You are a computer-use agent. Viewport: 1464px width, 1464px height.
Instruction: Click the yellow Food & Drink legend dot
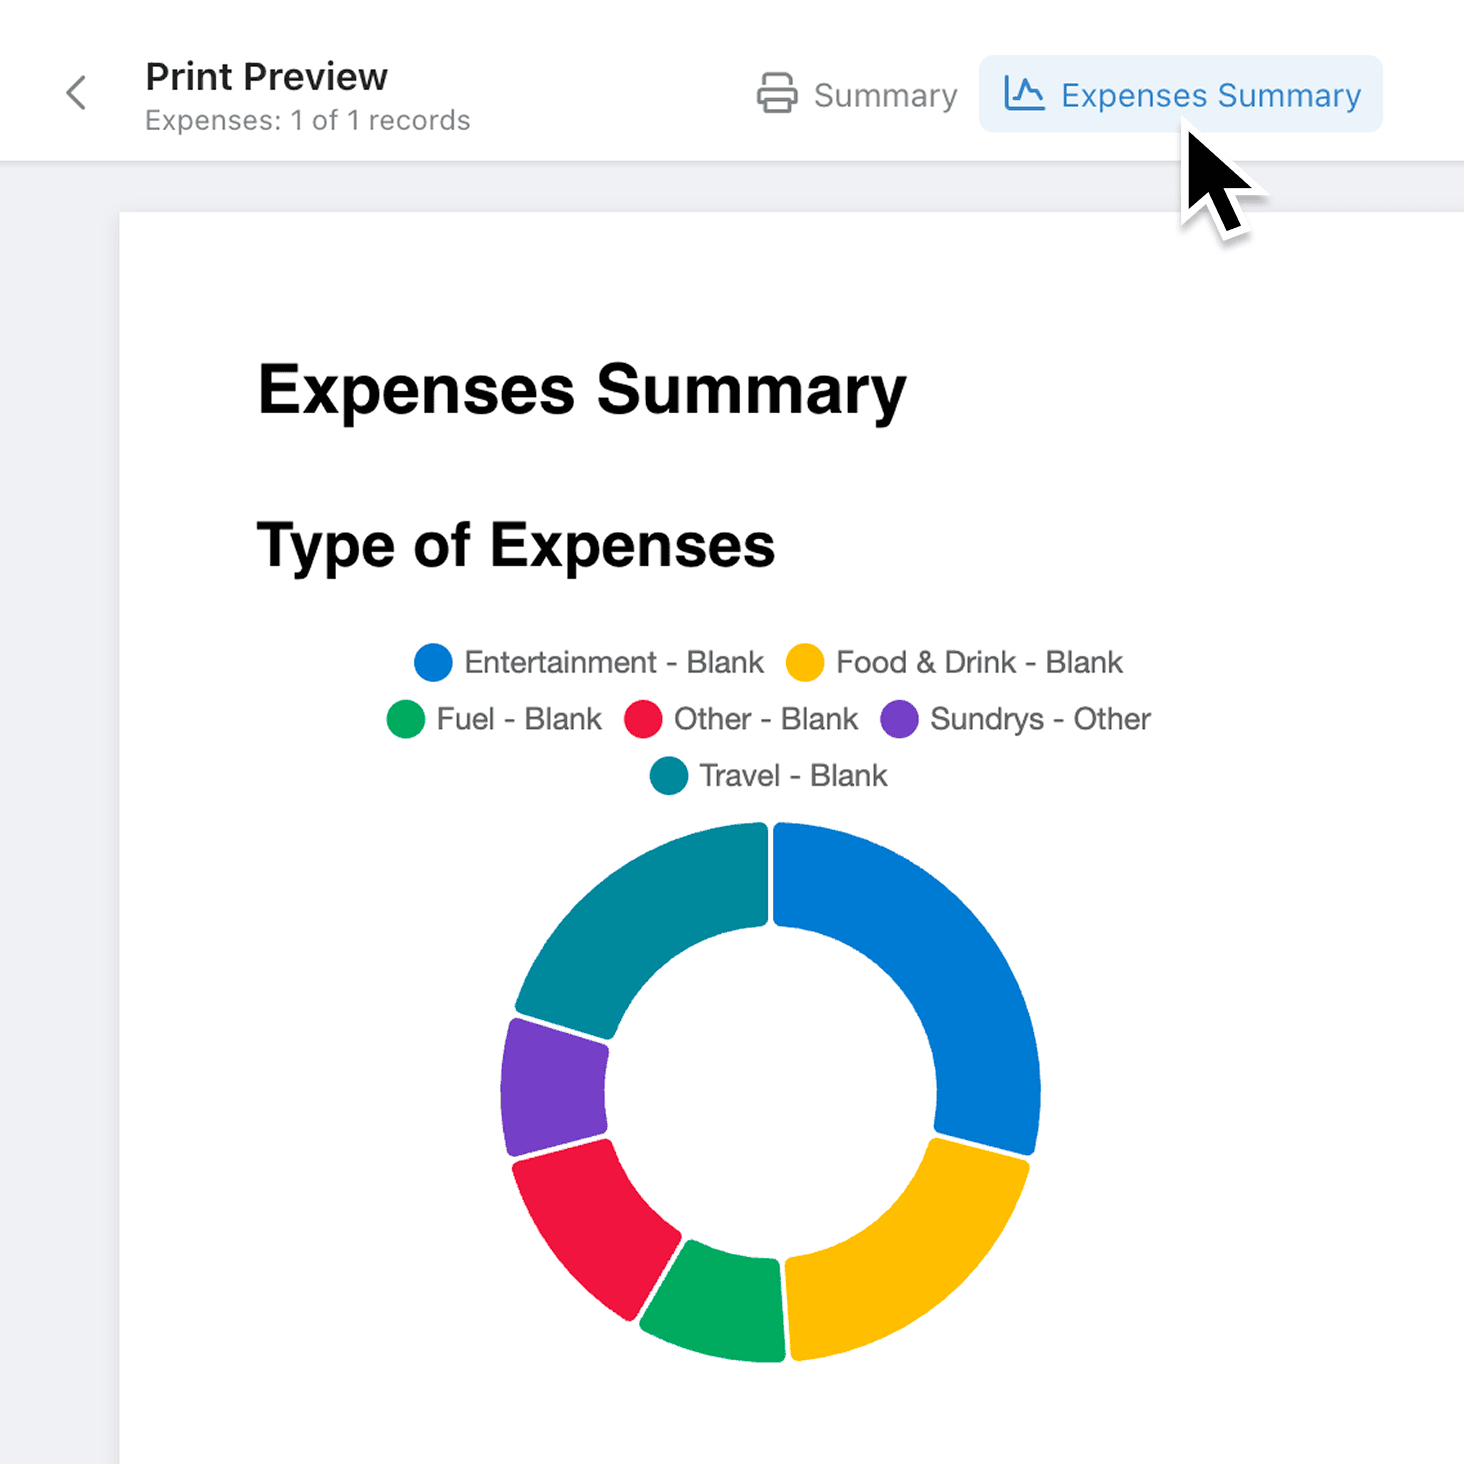click(x=804, y=662)
